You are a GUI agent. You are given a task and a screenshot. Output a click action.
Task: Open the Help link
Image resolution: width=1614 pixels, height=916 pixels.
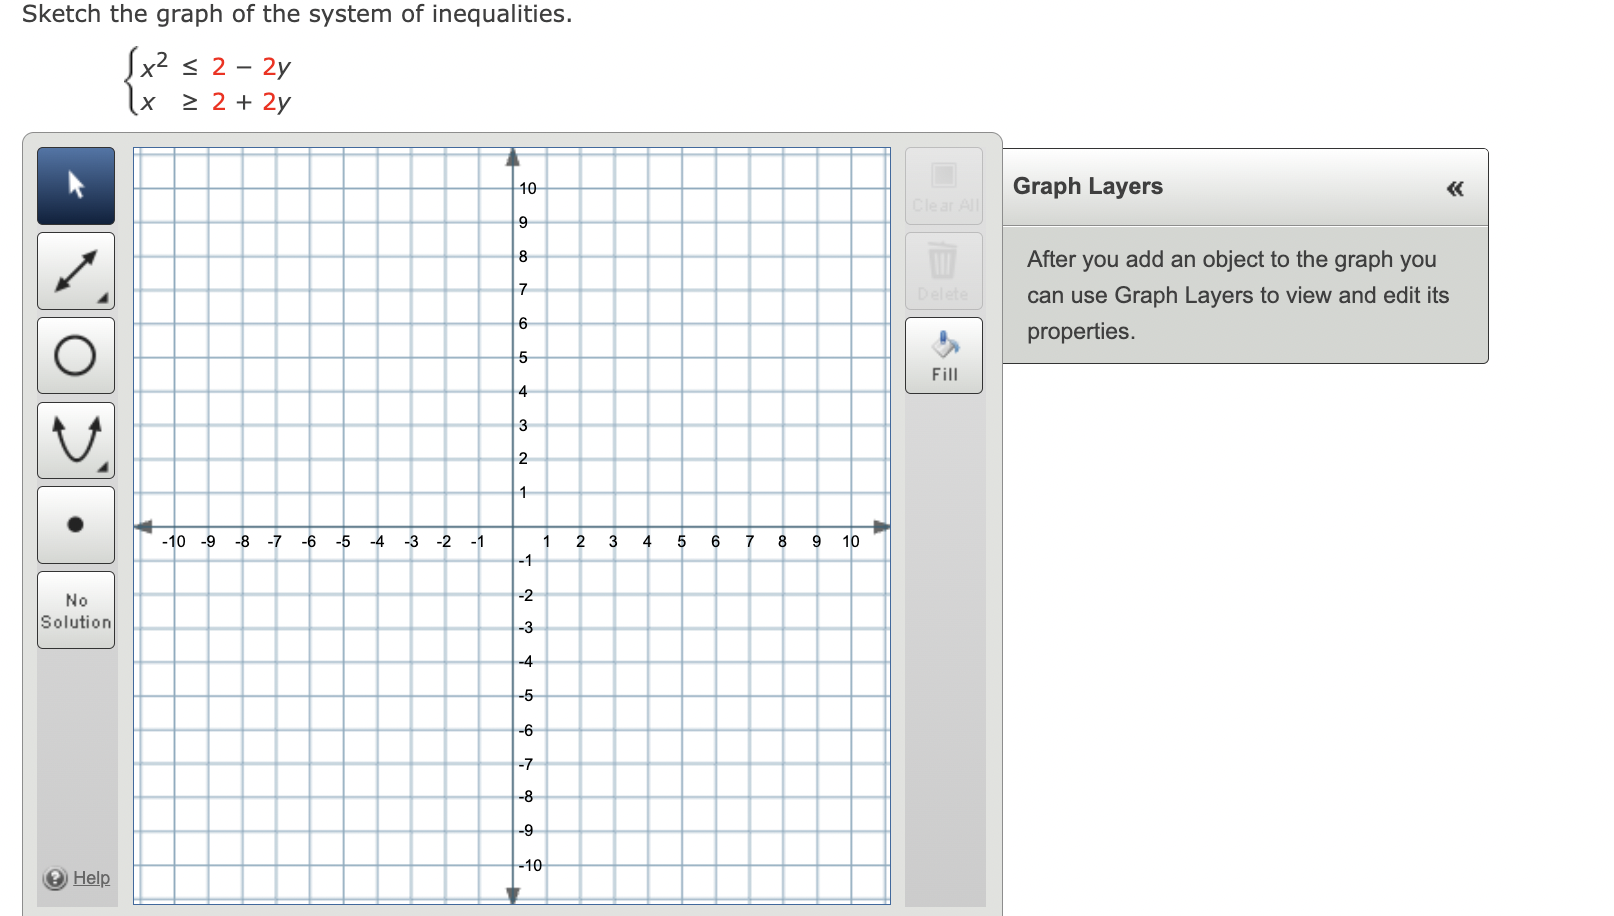pyautogui.click(x=91, y=878)
